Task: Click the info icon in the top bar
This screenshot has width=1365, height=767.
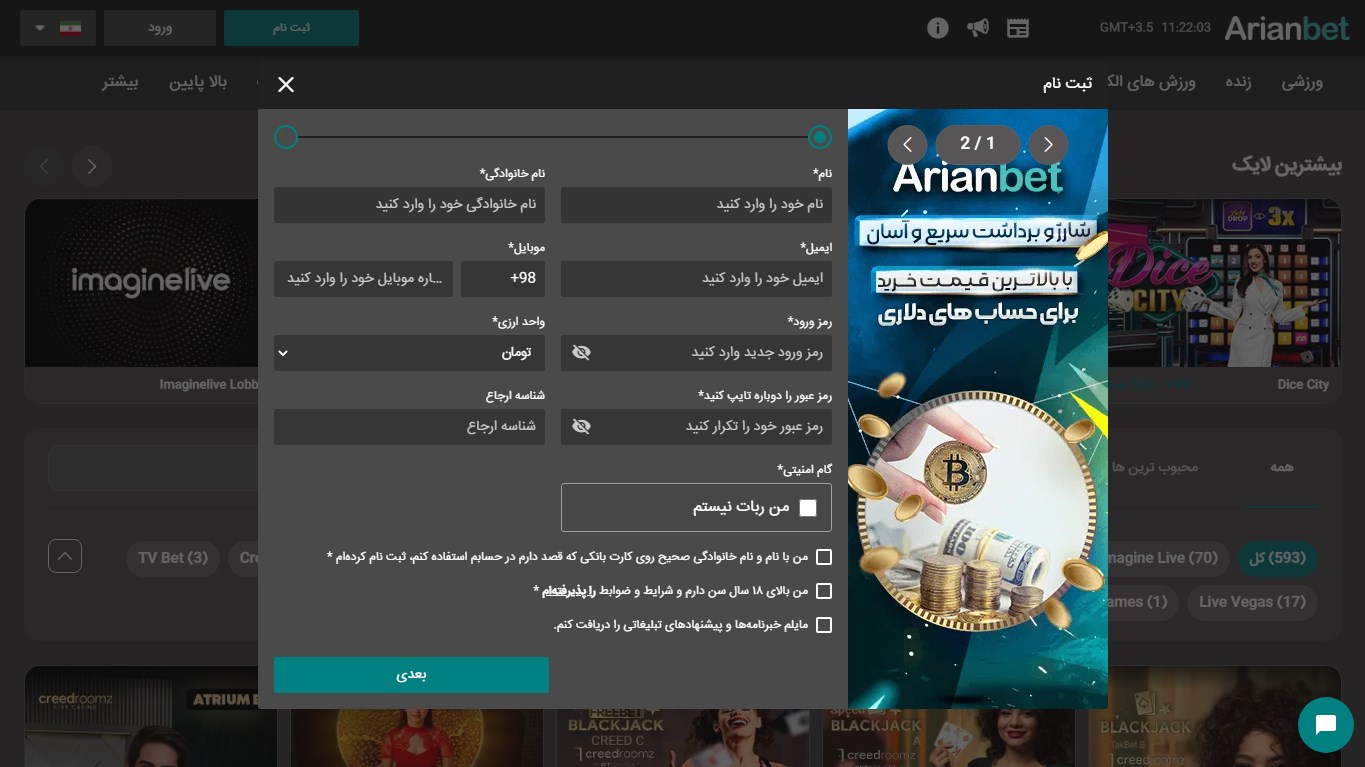Action: [x=938, y=28]
